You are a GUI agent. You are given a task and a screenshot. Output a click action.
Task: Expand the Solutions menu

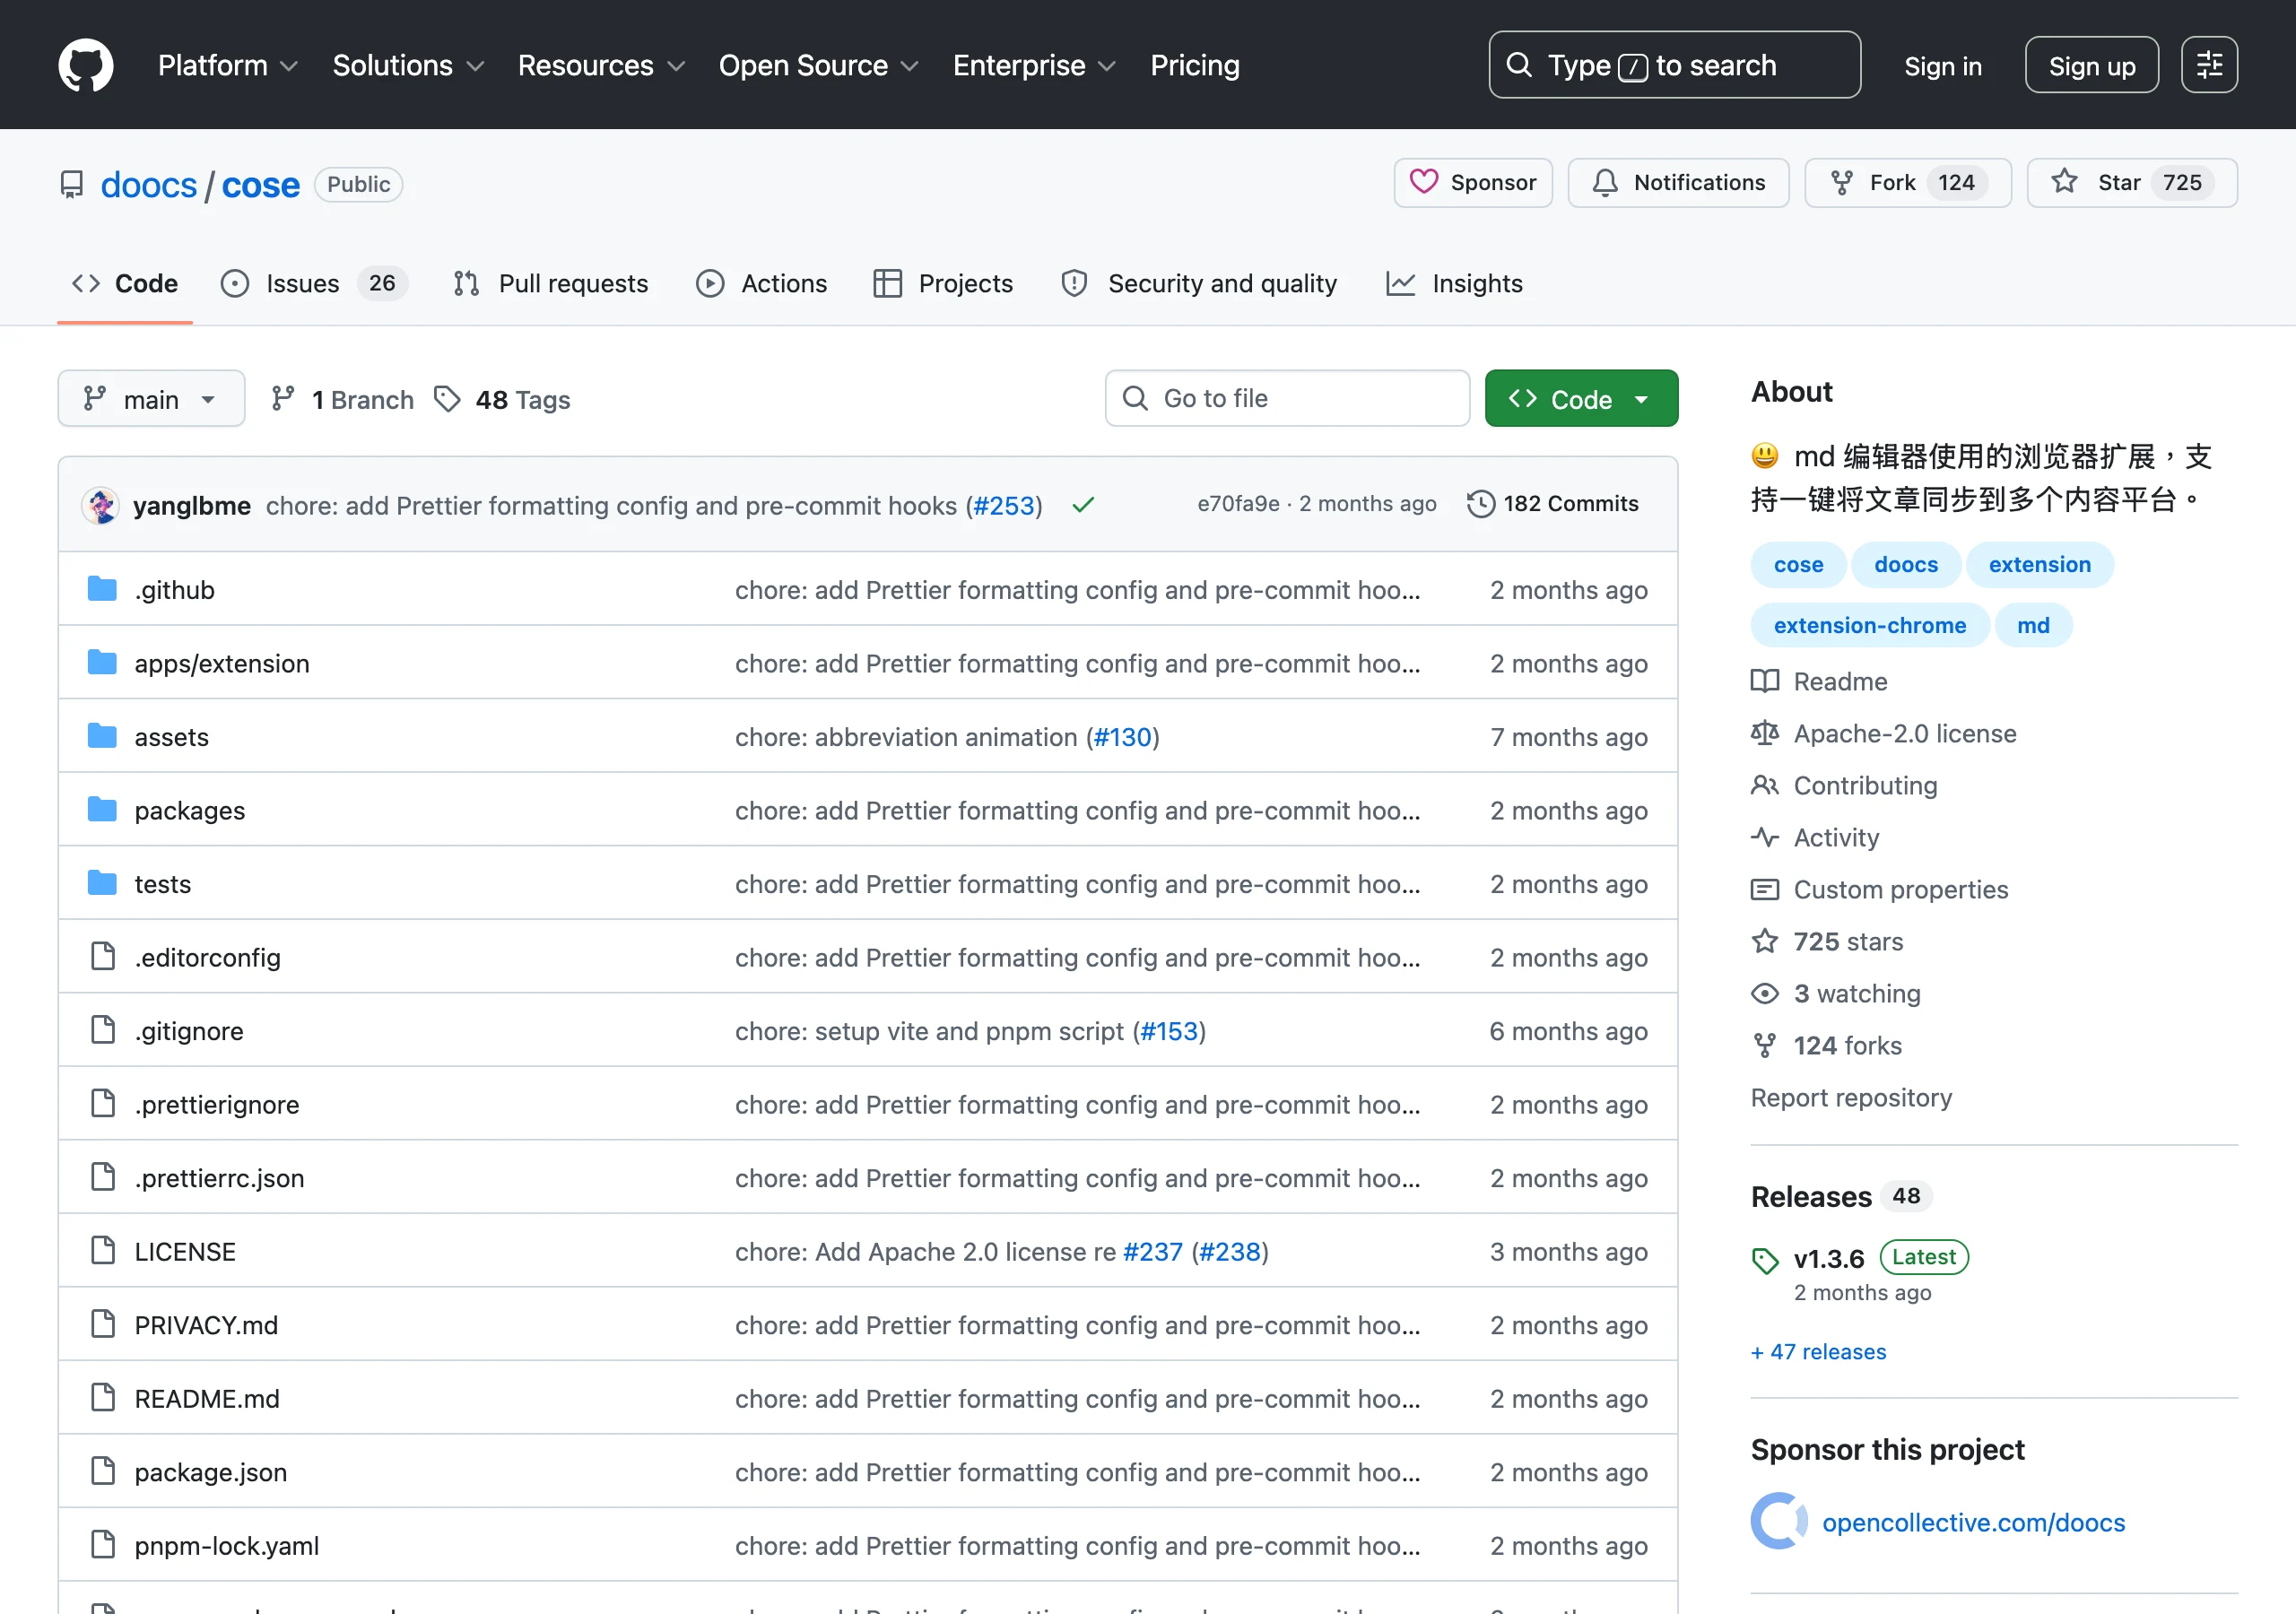(x=408, y=66)
